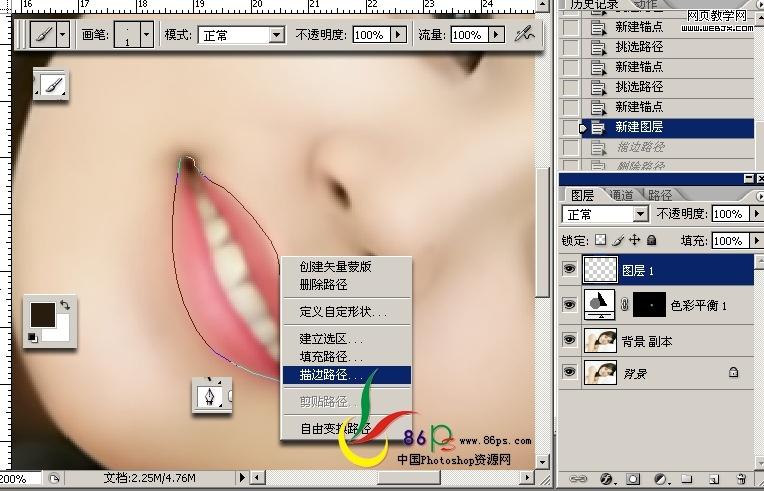Viewport: 764px width, 491px height.
Task: Click the dark foreground color swatch
Action: (42, 315)
